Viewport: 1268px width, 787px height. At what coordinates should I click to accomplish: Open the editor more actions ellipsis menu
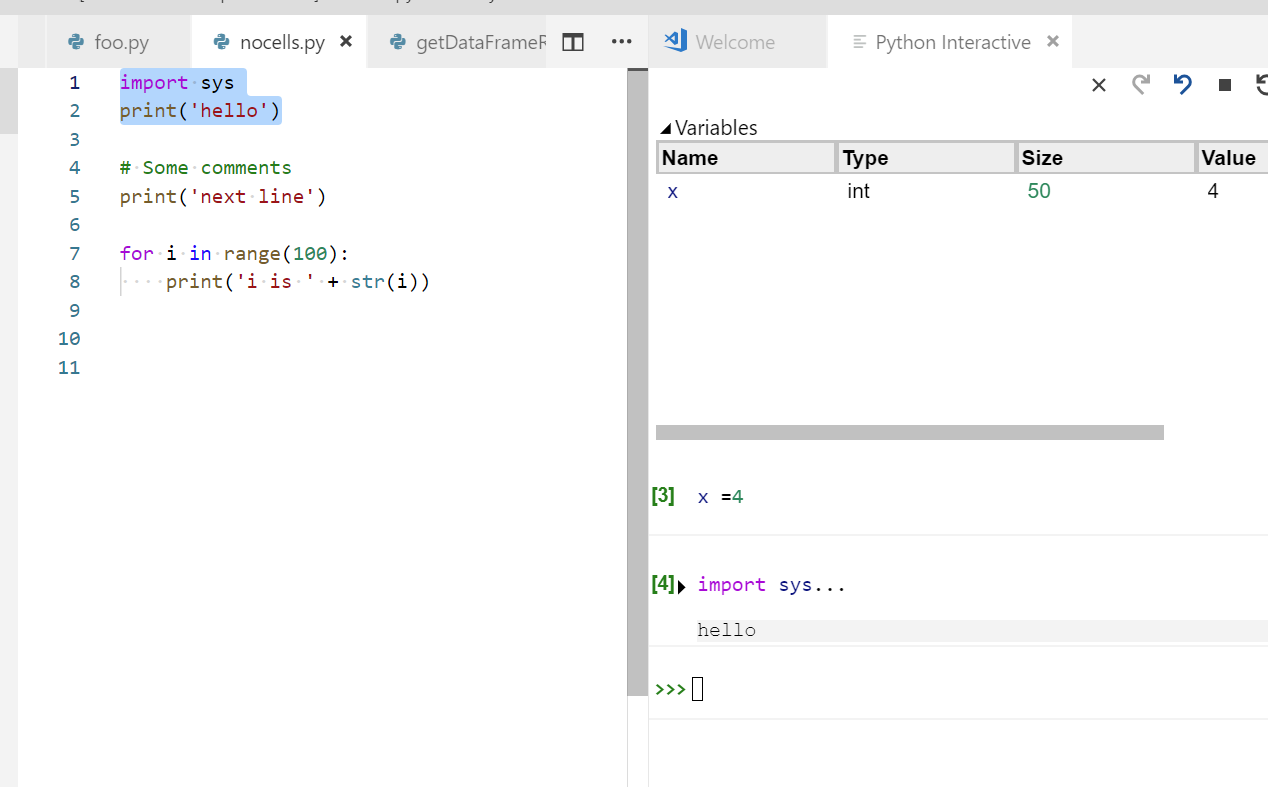coord(621,42)
